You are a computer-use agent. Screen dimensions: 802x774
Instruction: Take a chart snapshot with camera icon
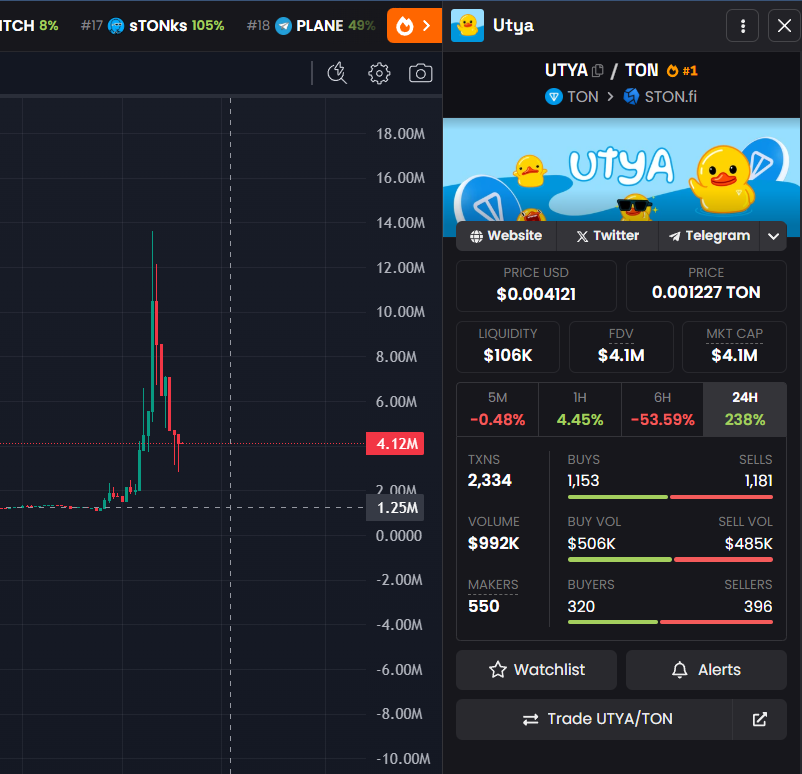click(420, 73)
